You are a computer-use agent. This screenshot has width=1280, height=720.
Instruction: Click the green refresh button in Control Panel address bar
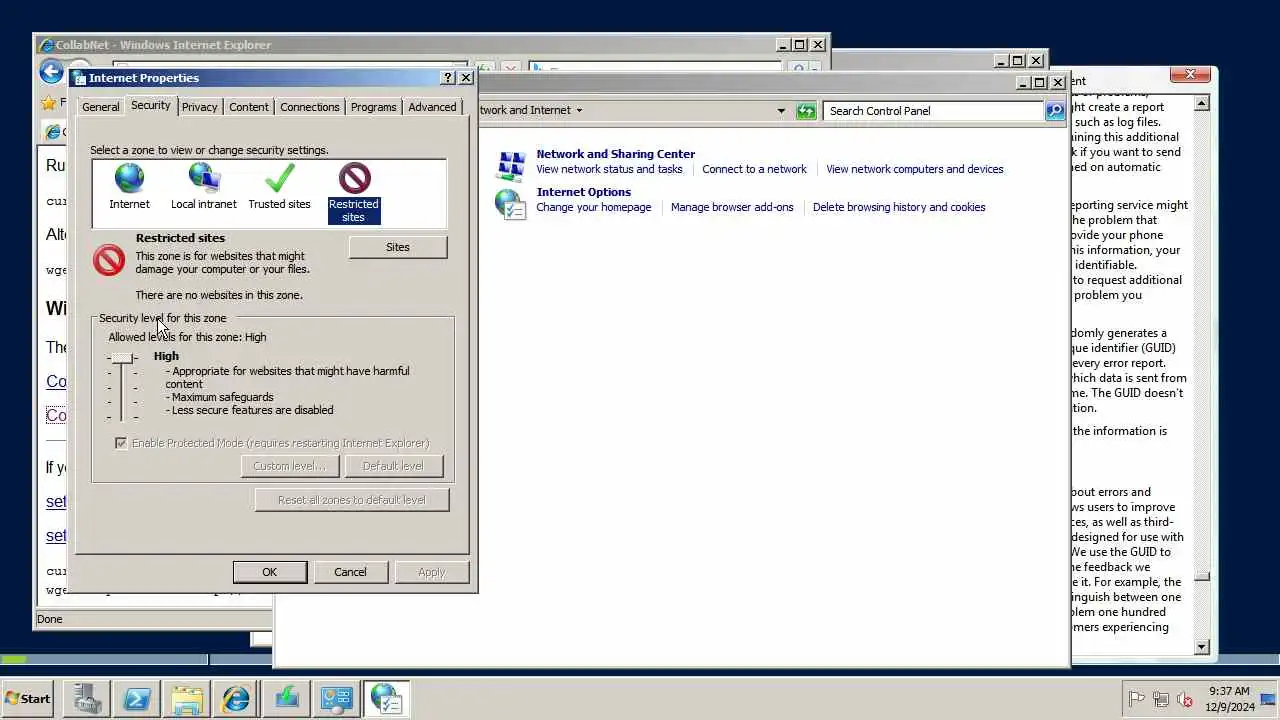(806, 111)
